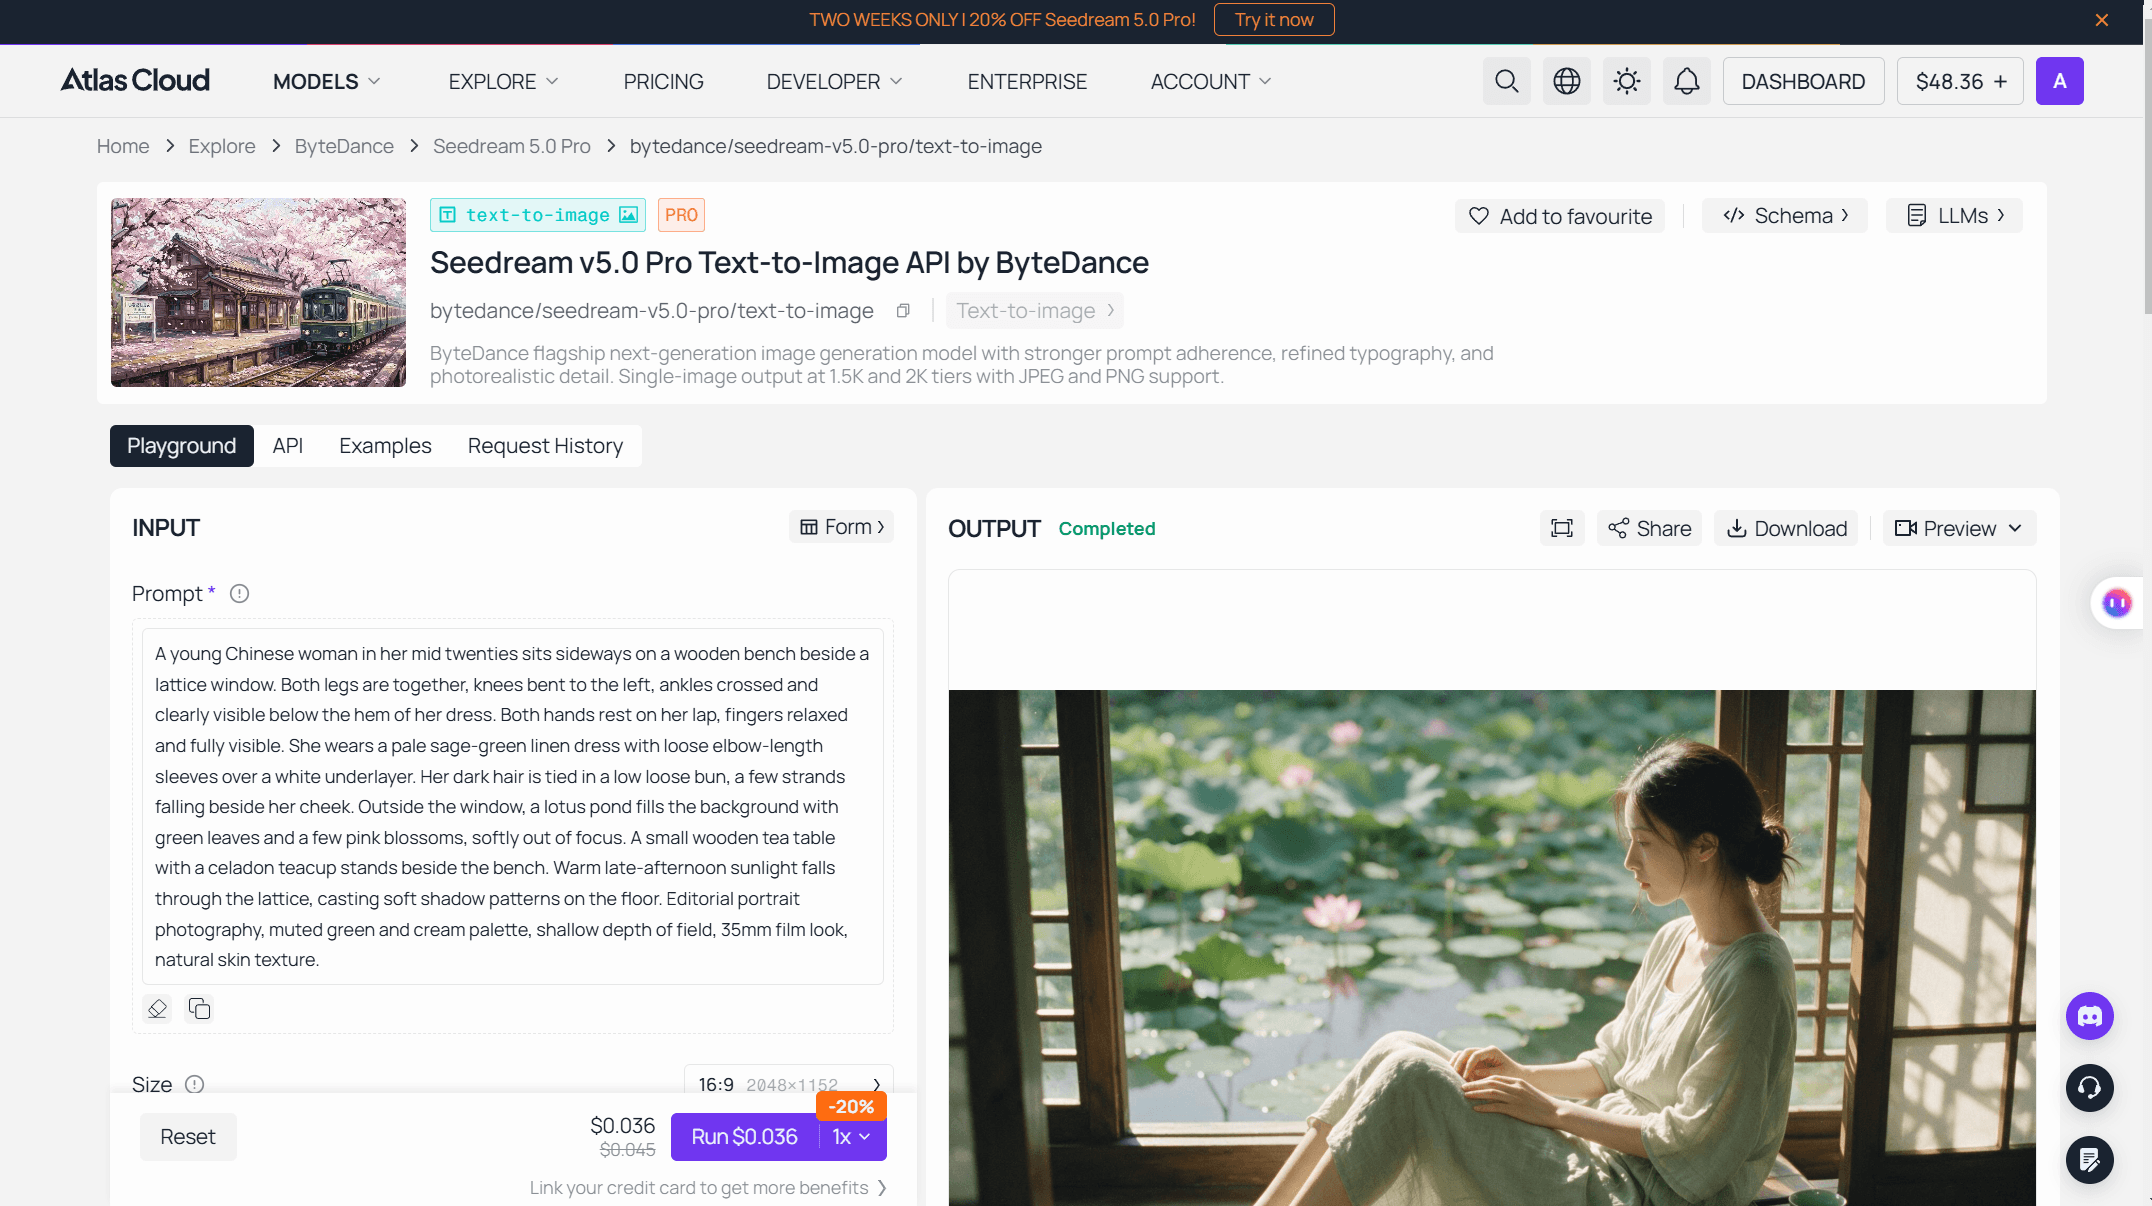
Task: Copy model path with copy icon
Action: click(x=903, y=311)
